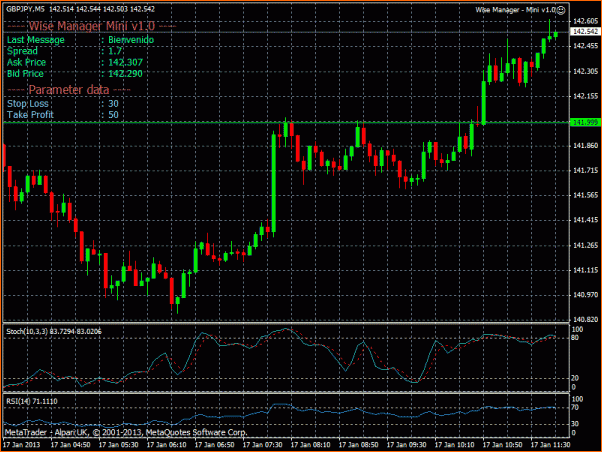Click the 'Last Message' label
Image resolution: width=602 pixels, height=452 pixels.
36,40
